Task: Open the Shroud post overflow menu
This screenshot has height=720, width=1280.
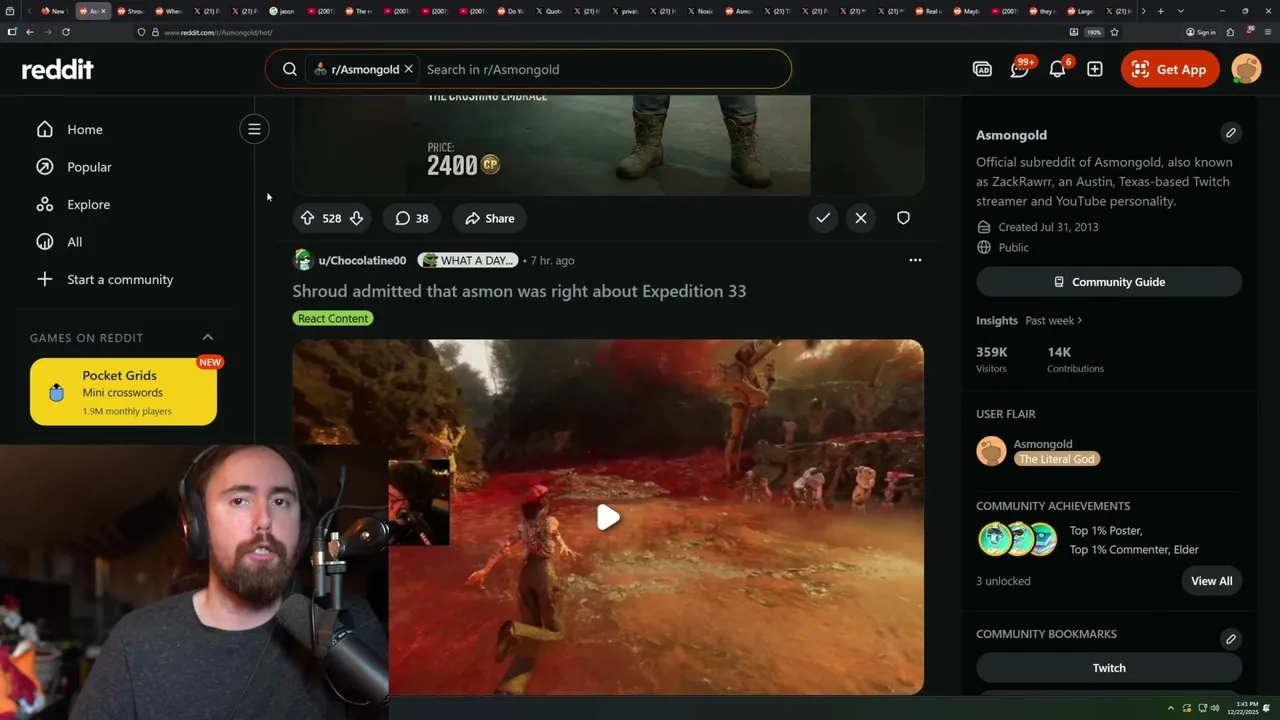Action: click(915, 260)
